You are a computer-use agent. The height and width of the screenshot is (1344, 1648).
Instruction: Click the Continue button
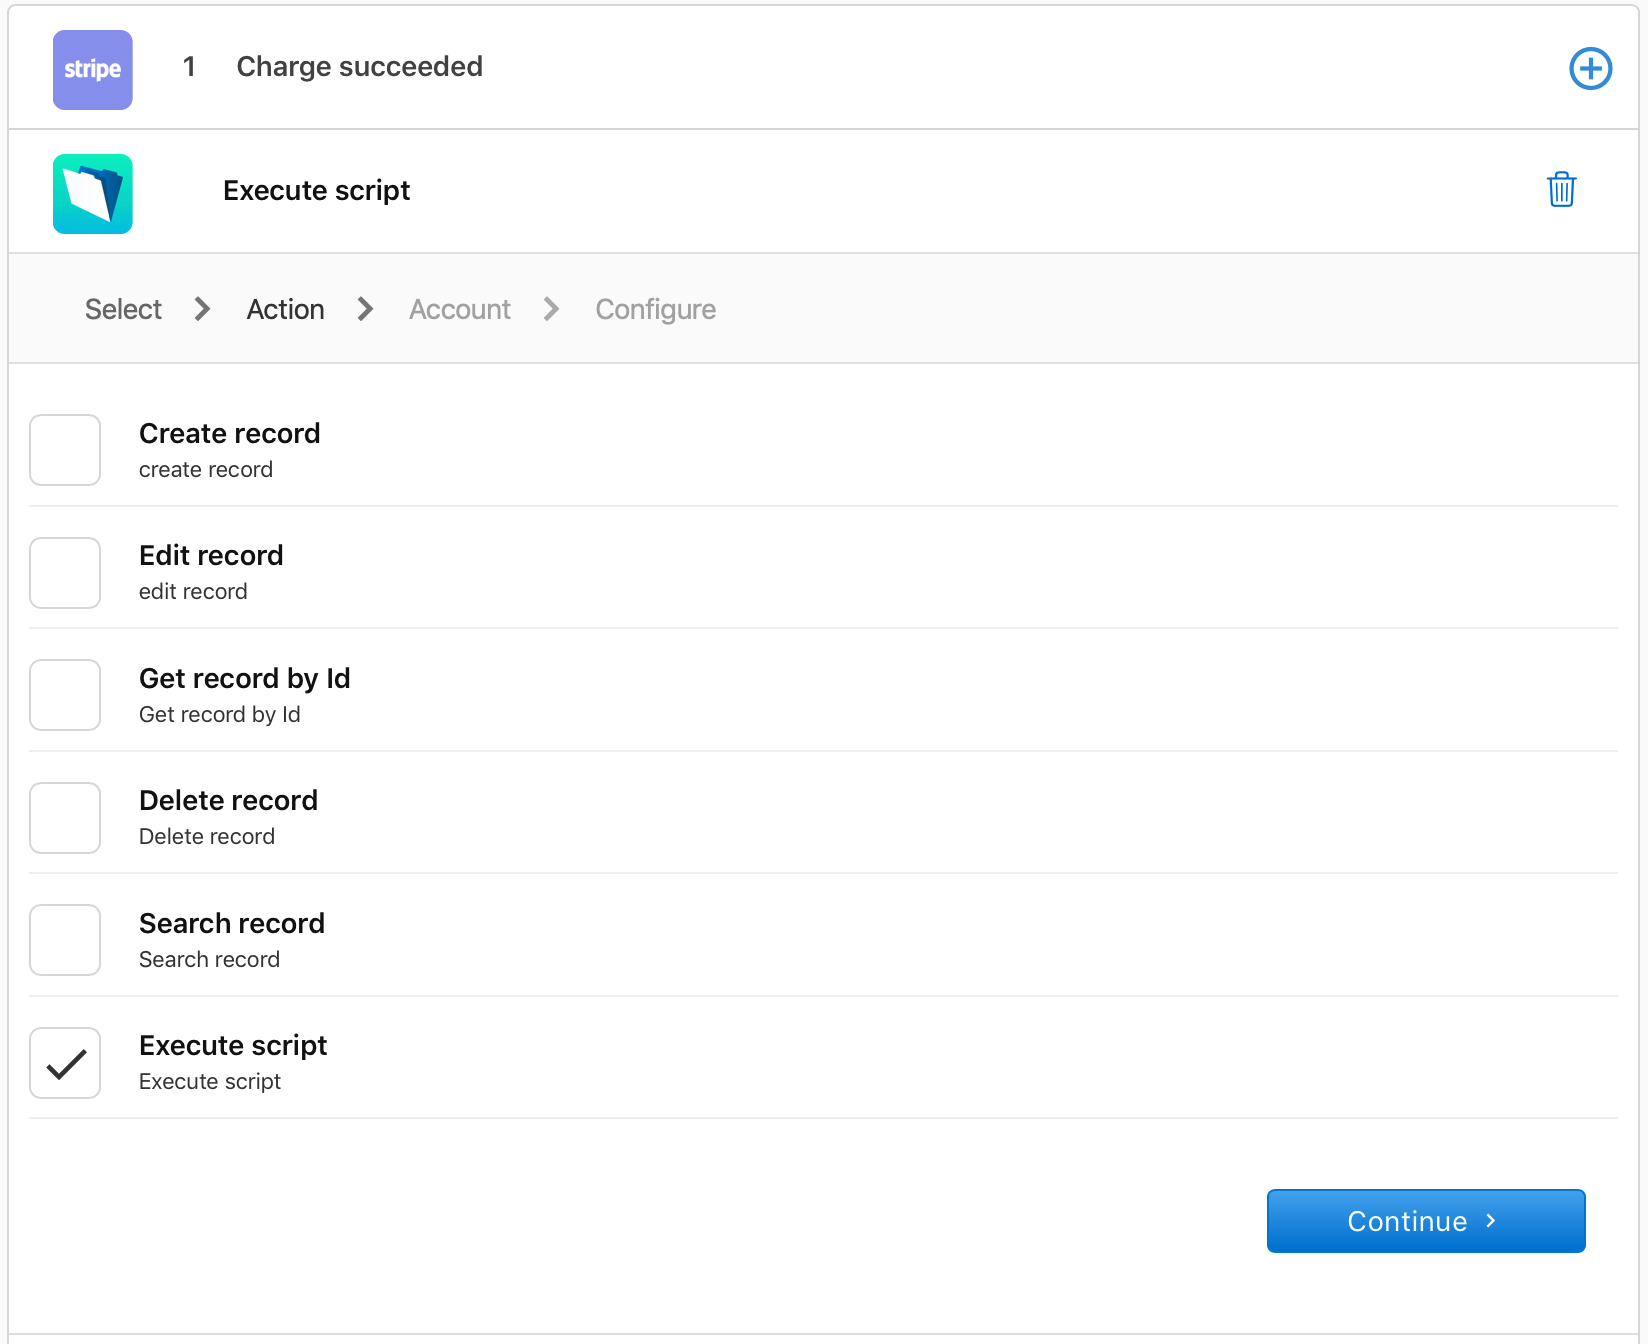[x=1425, y=1220]
